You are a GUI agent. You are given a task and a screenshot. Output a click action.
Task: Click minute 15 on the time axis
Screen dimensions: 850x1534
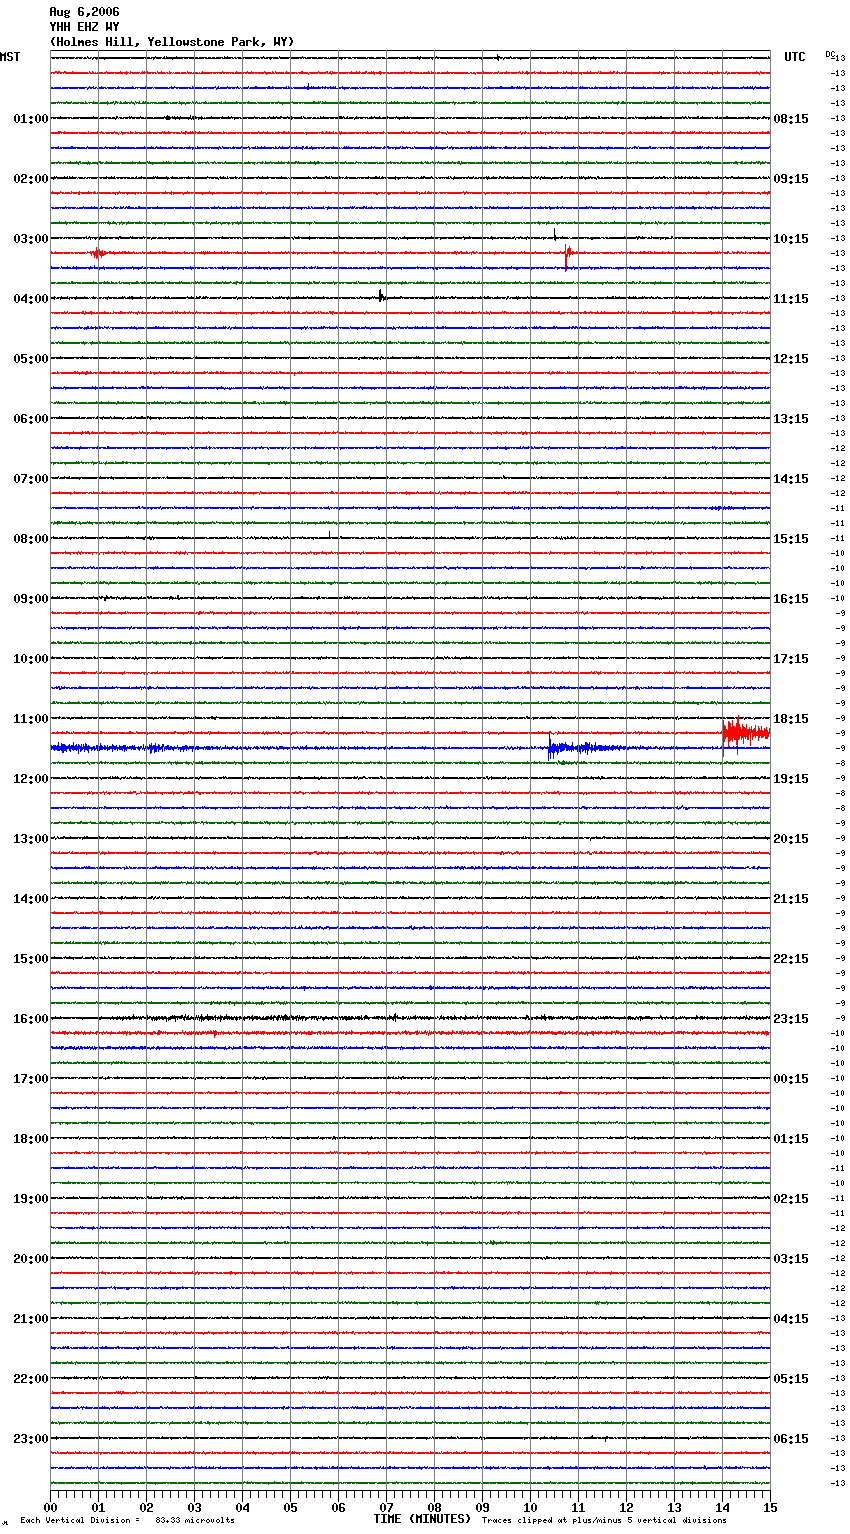(770, 1507)
